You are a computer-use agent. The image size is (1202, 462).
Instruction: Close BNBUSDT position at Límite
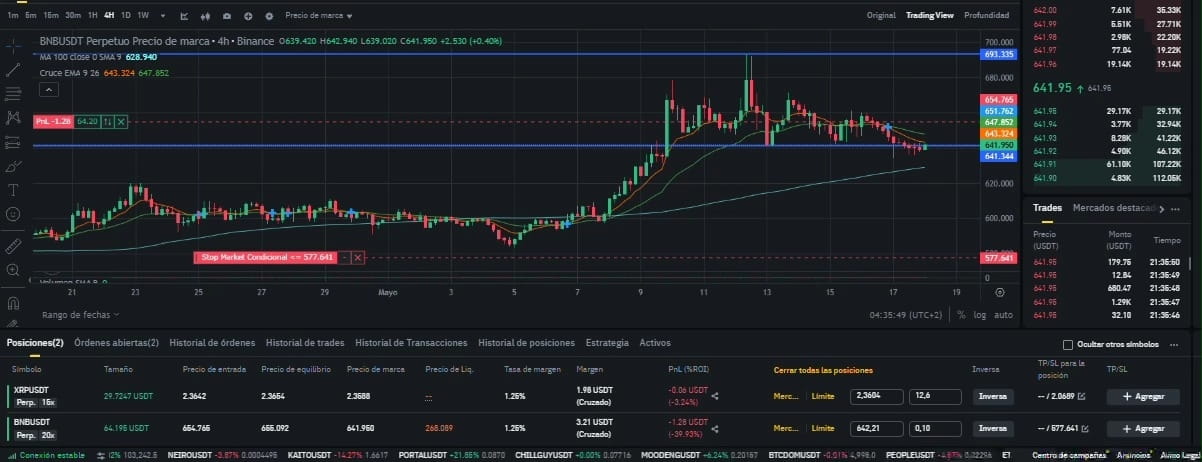tap(822, 428)
